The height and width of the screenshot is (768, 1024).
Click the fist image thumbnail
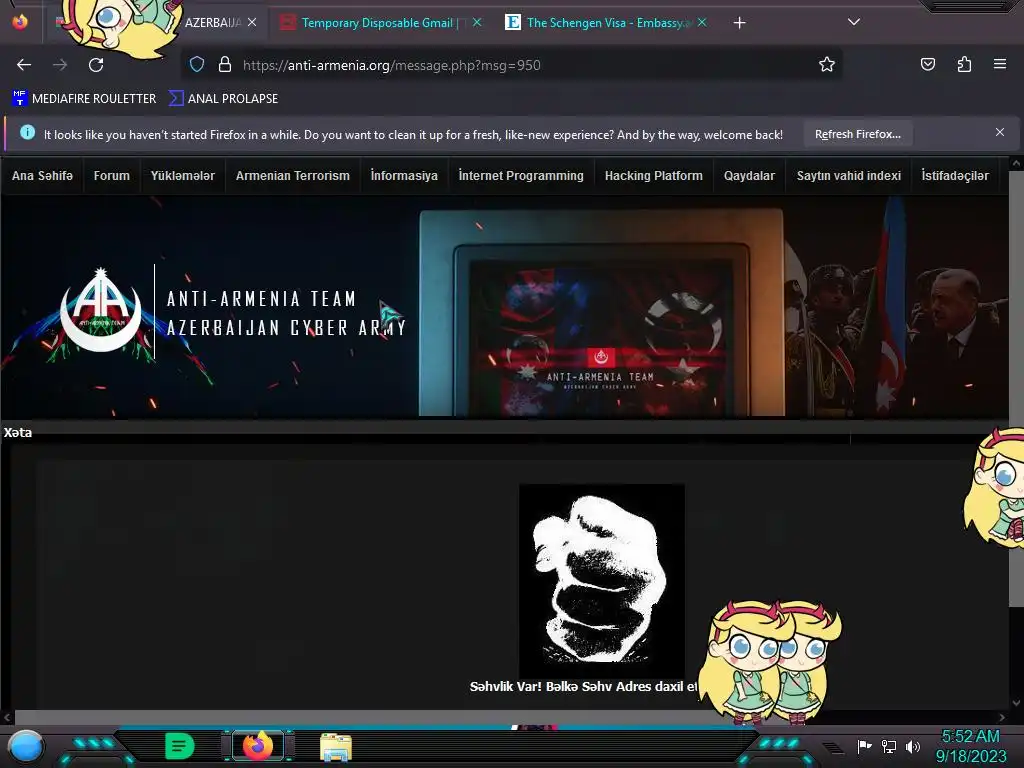tap(601, 580)
